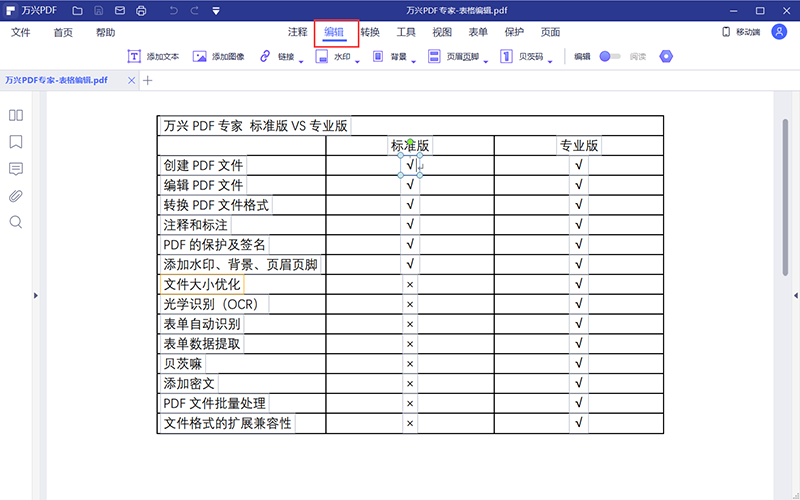Click the 背景 background icon
The height and width of the screenshot is (500, 800).
click(378, 56)
